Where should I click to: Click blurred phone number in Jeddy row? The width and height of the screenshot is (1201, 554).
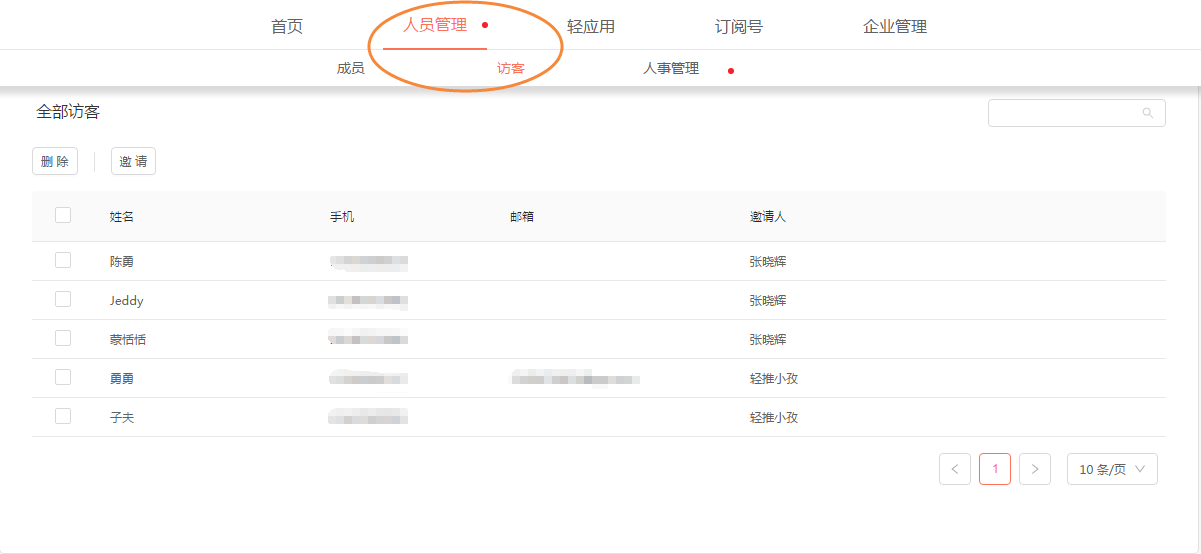pyautogui.click(x=369, y=300)
